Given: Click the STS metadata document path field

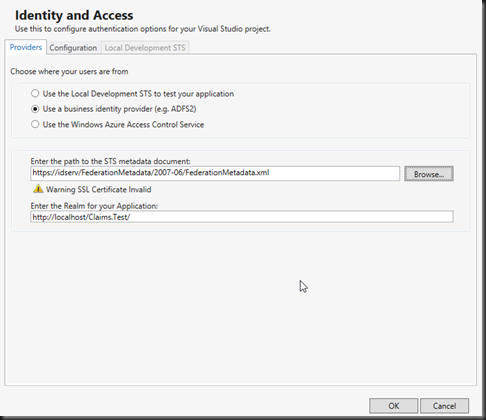Looking at the screenshot, I should (x=215, y=173).
